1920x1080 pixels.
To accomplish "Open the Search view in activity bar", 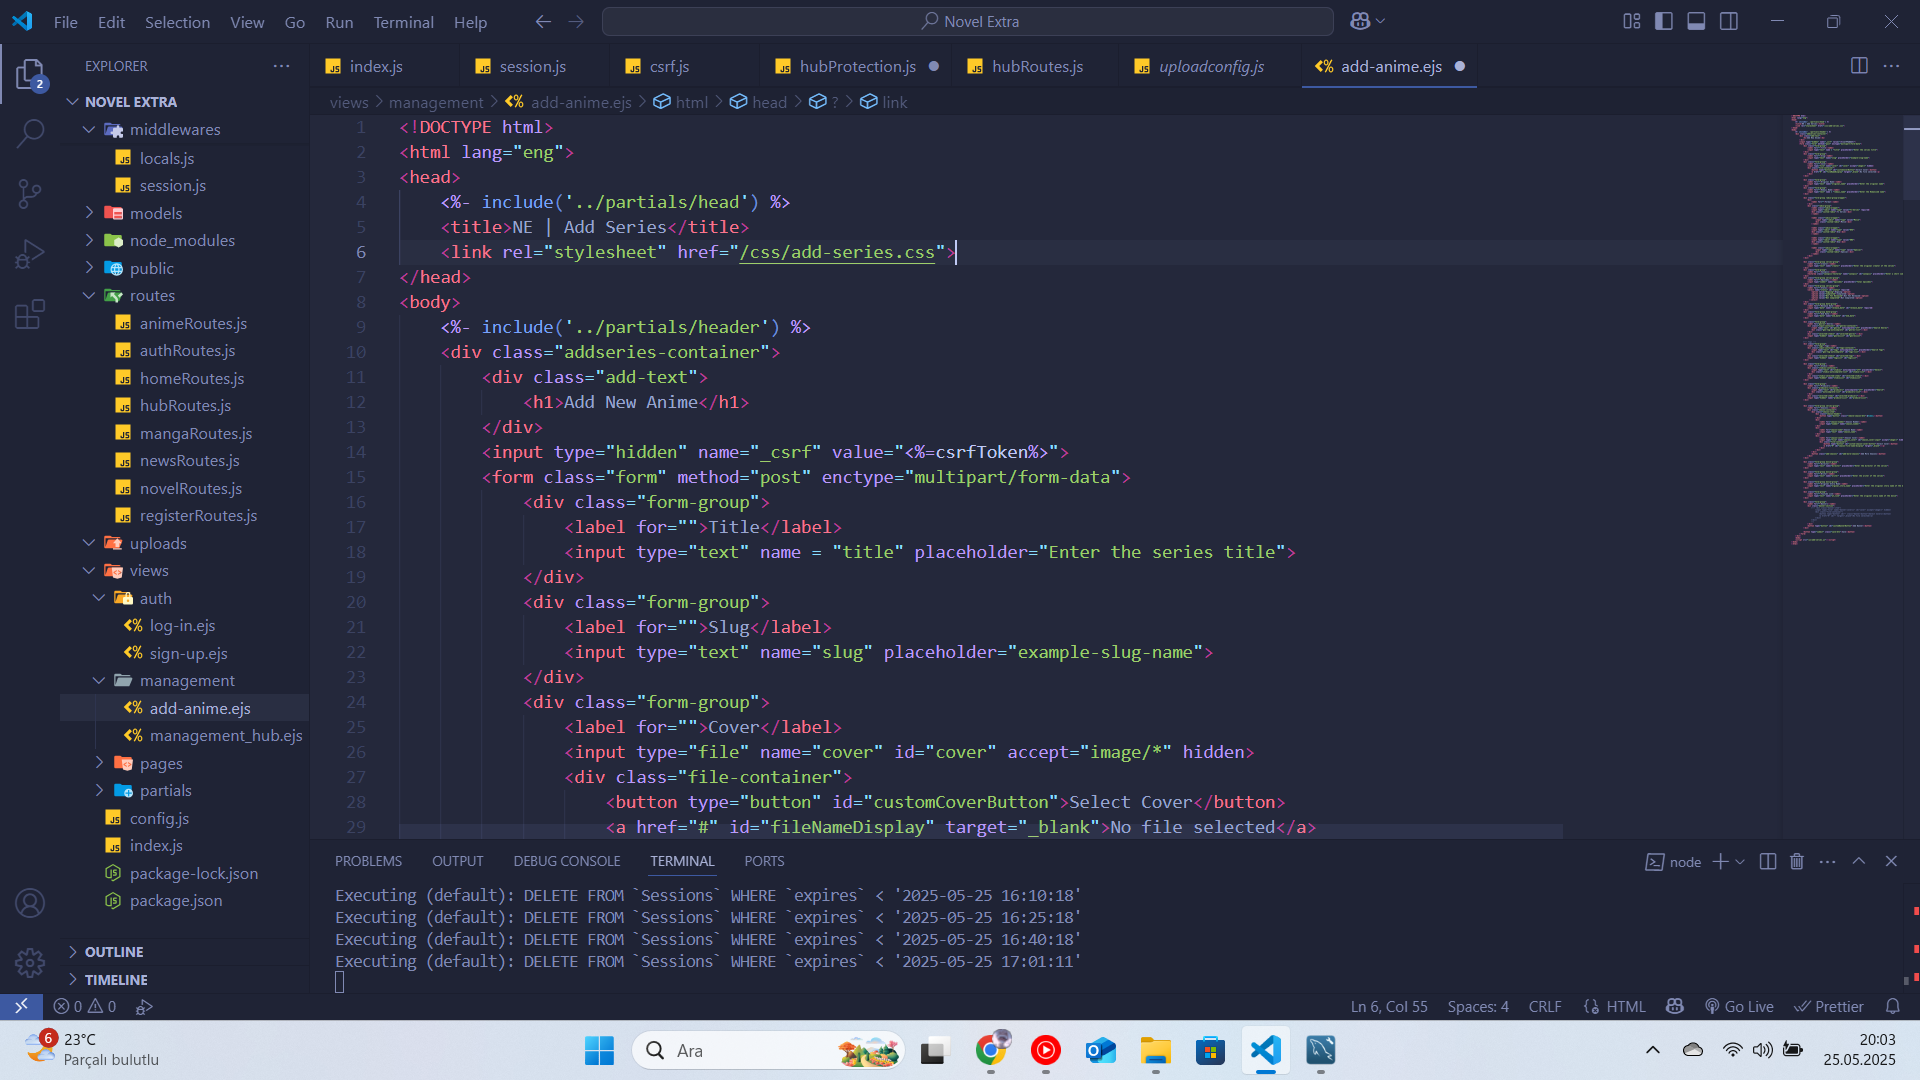I will tap(30, 133).
